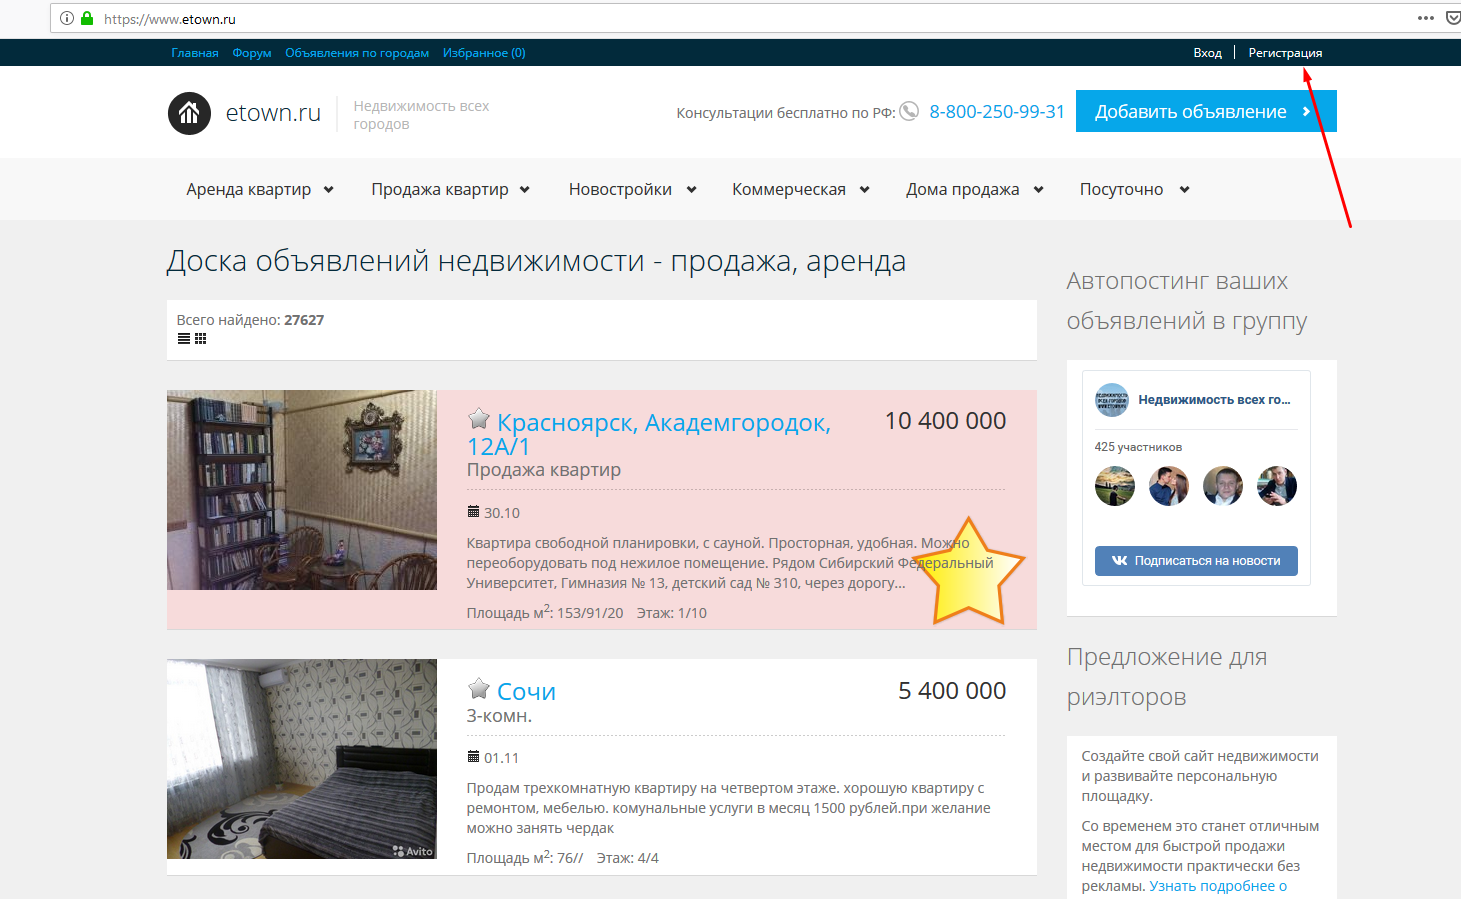This screenshot has width=1461, height=899.
Task: Click Подписаться на новости VK button
Action: 1196,561
